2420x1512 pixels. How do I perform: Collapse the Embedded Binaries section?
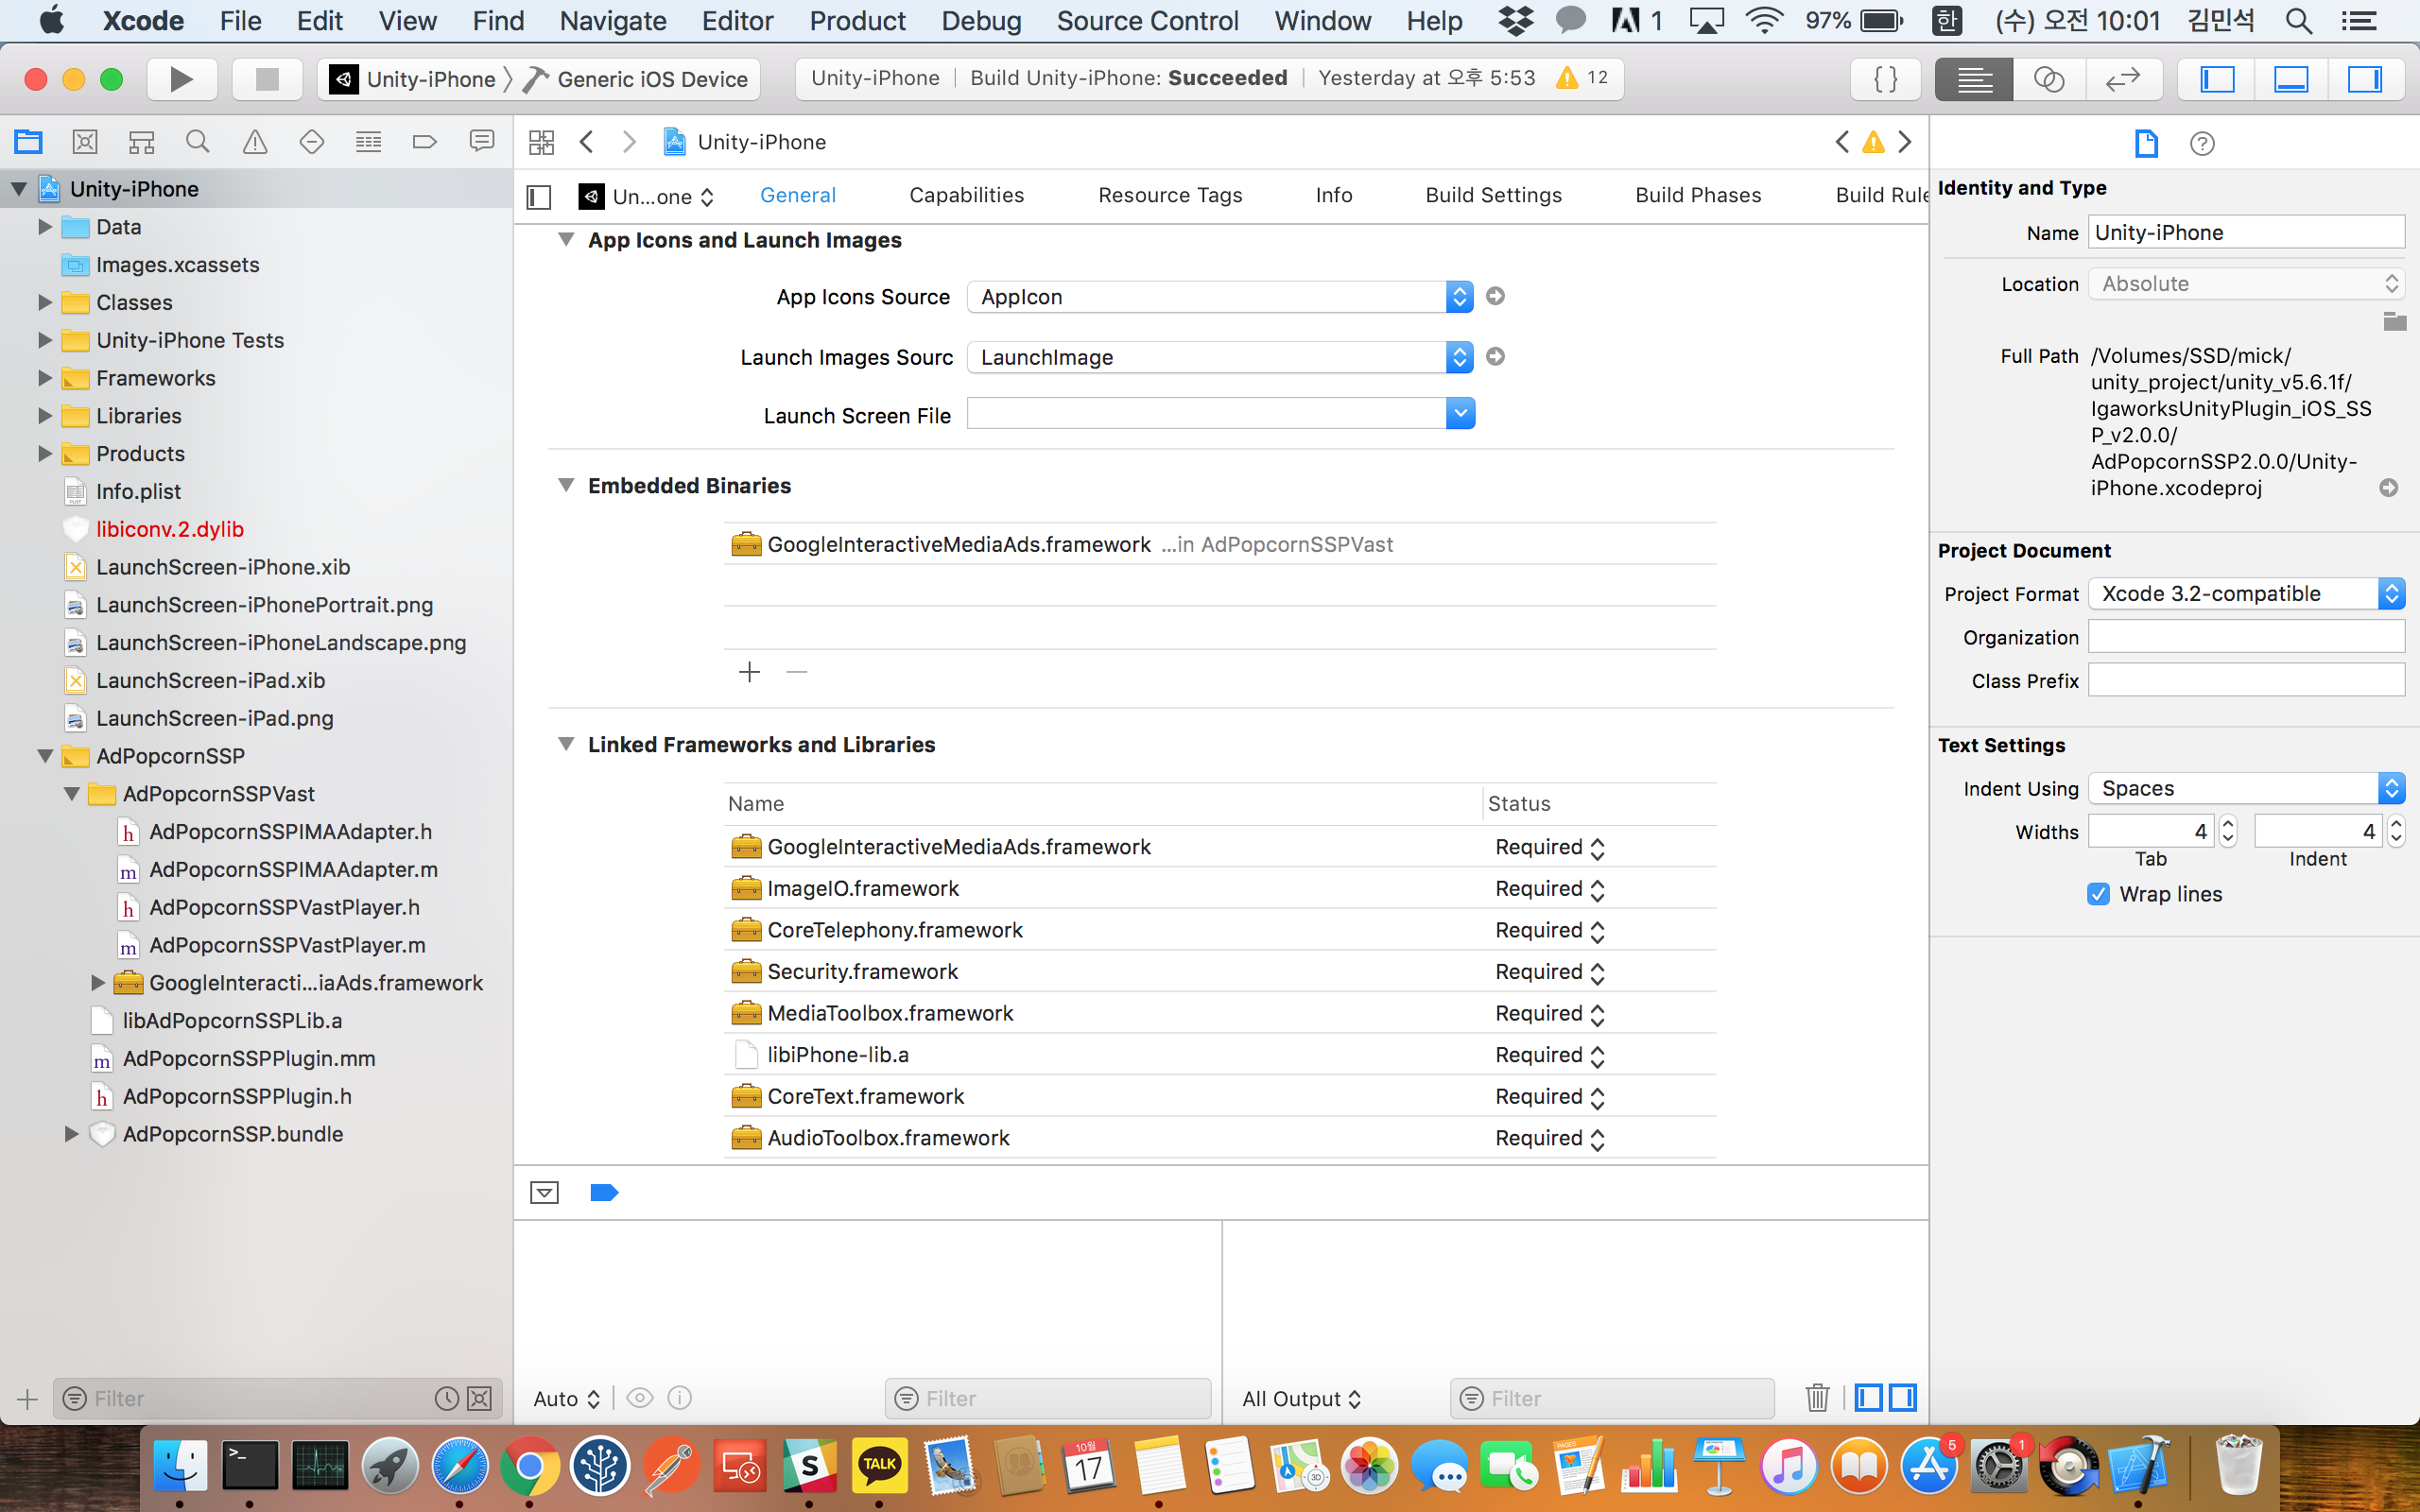566,485
